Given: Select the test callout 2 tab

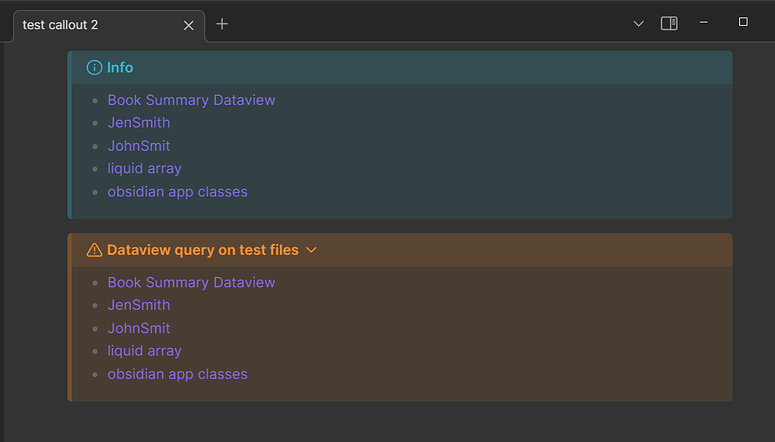Looking at the screenshot, I should [90, 25].
